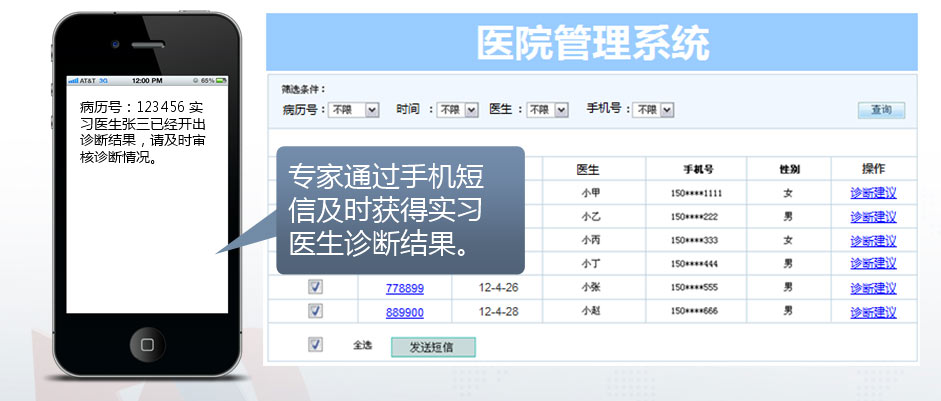Toggle the 全选 select-all checkbox
The image size is (941, 401).
pos(315,345)
